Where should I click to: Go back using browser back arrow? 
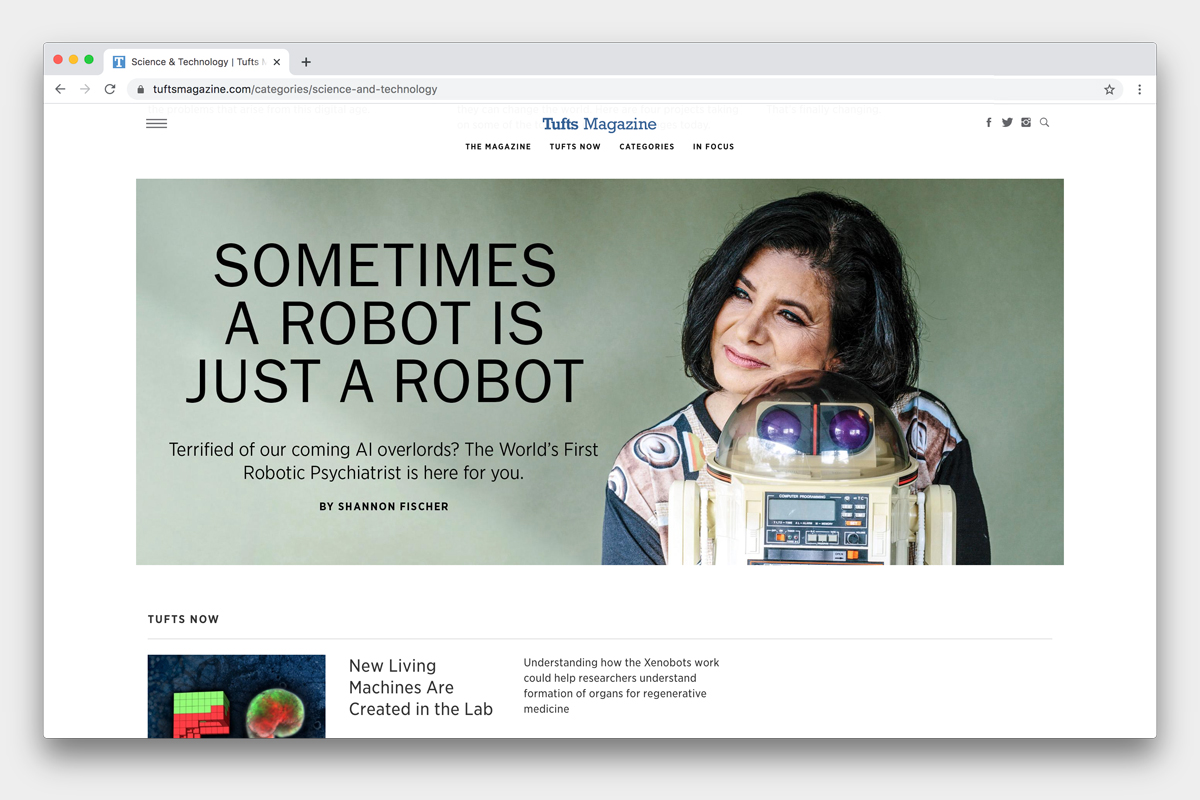60,89
